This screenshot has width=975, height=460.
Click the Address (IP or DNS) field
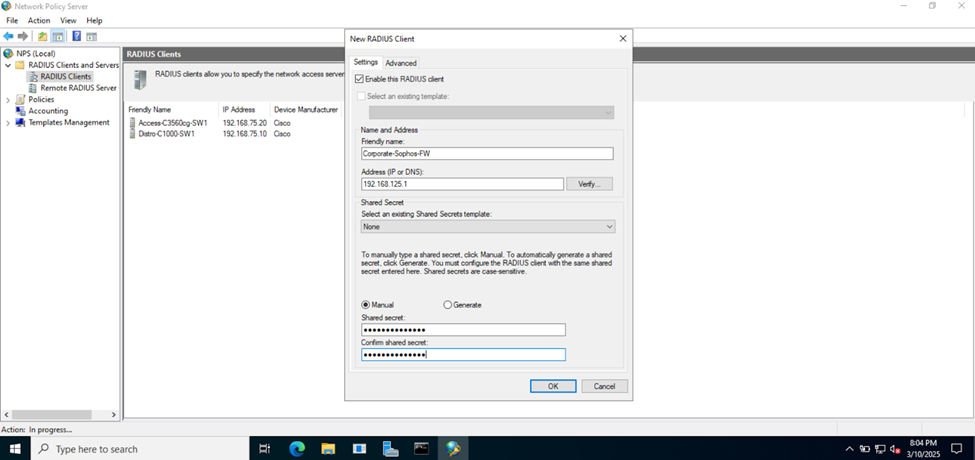462,184
